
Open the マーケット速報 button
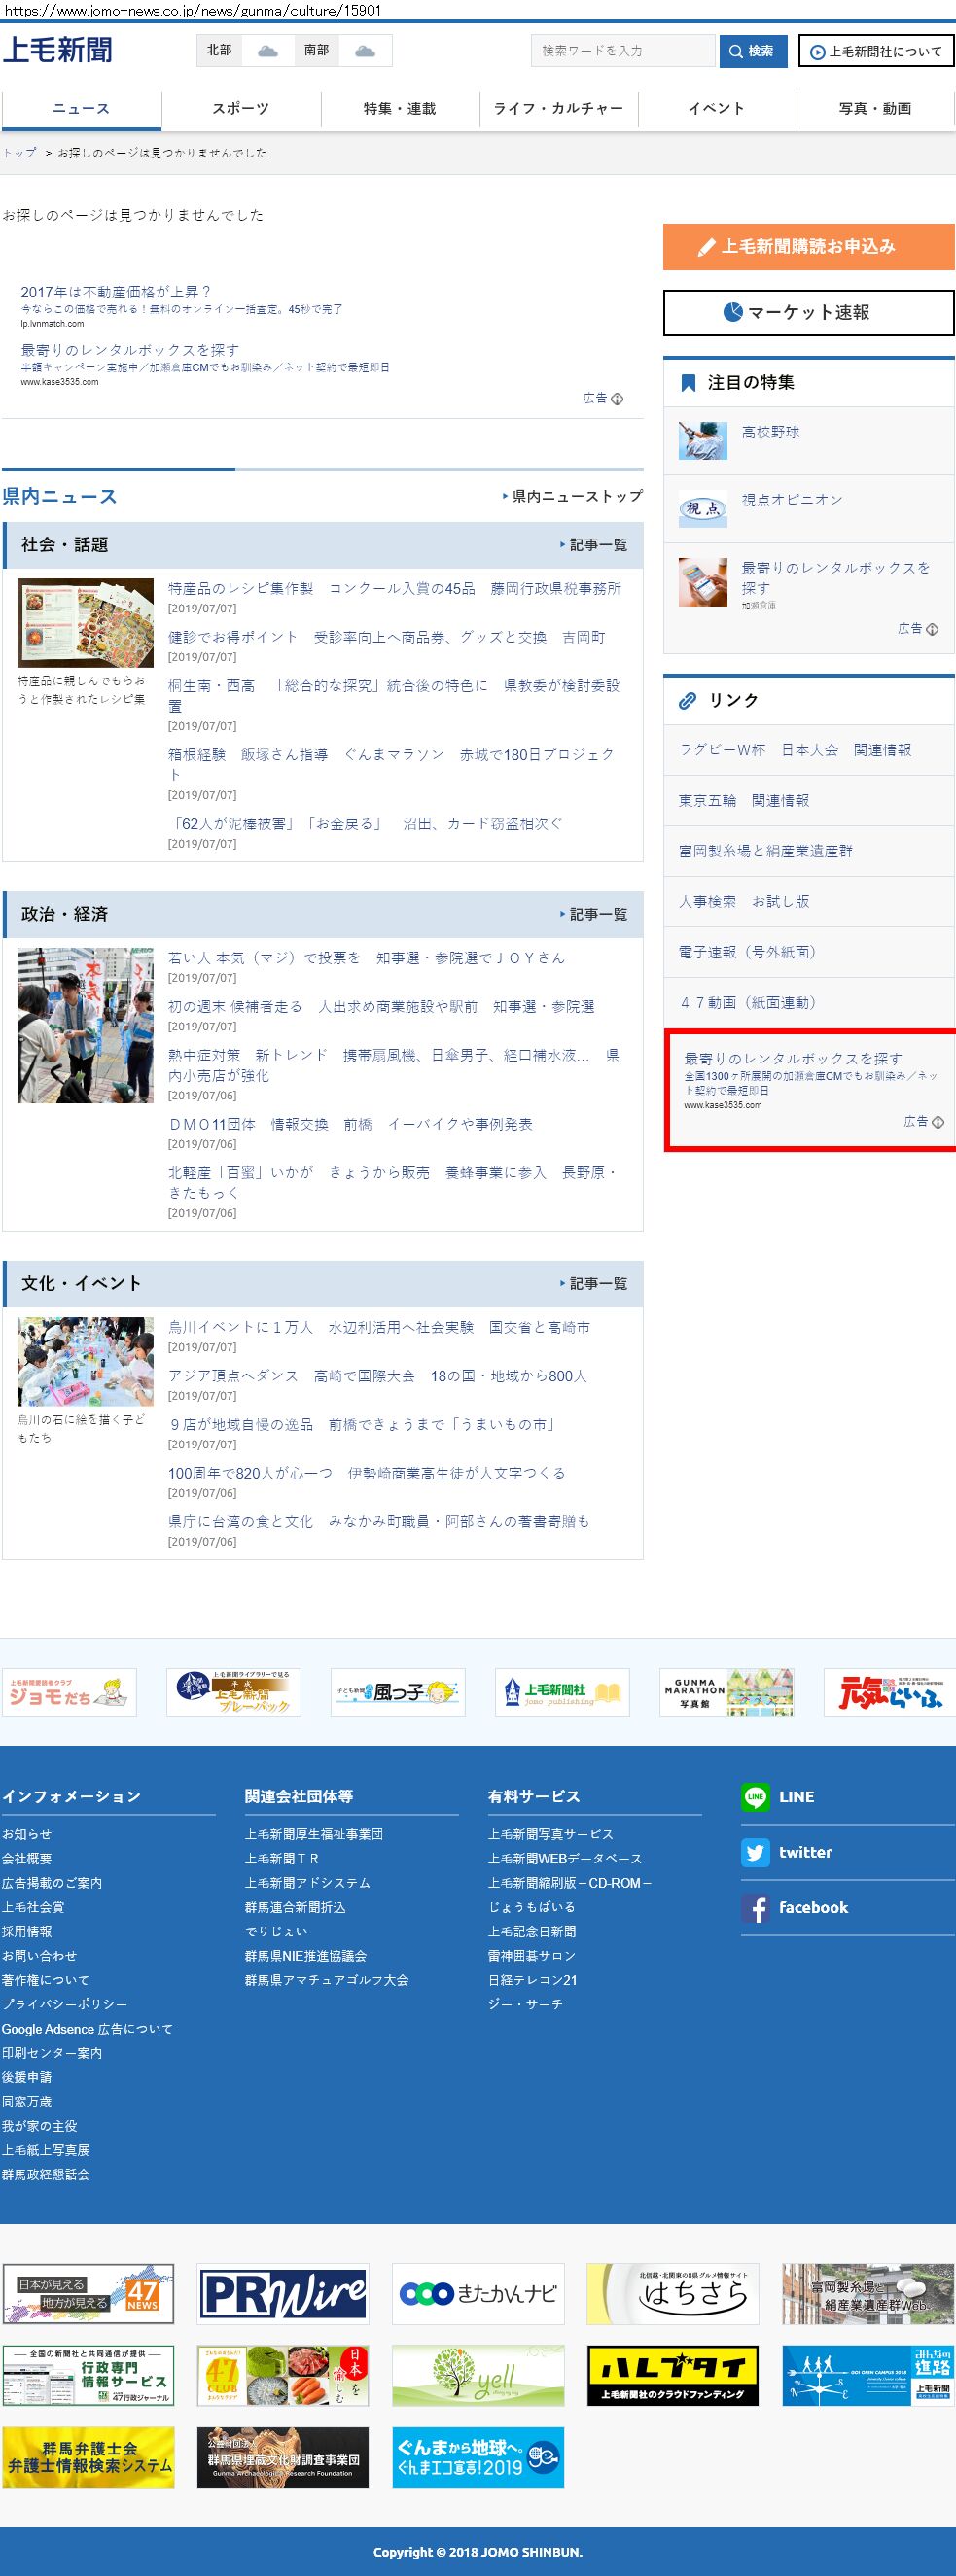808,313
